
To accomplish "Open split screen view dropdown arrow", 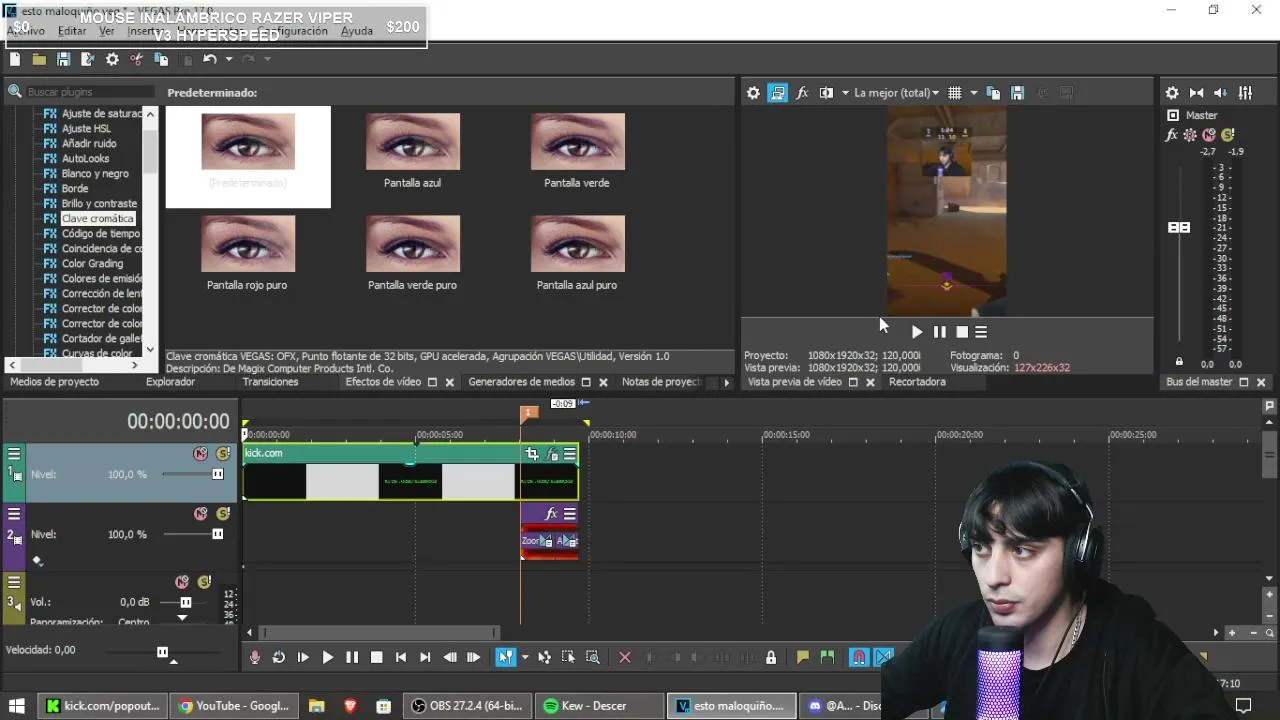I will click(845, 93).
